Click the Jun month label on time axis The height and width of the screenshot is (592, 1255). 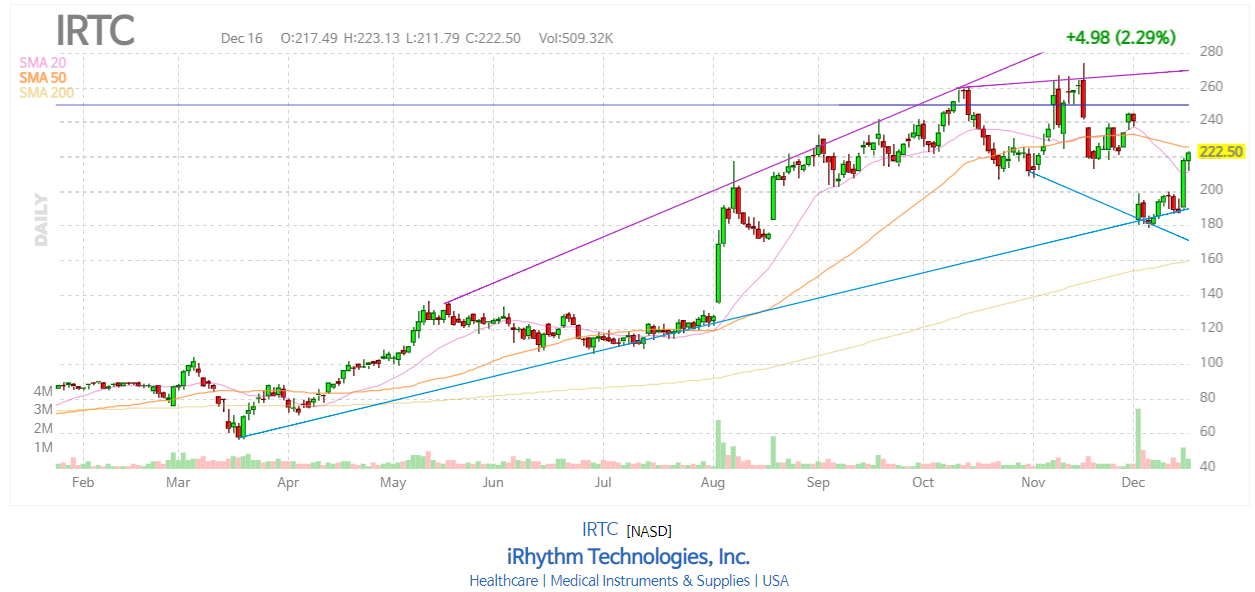[x=492, y=483]
